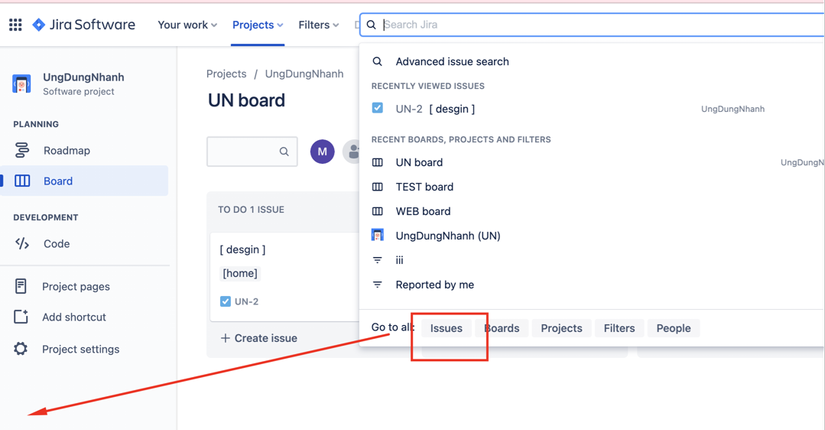Click the Jira Software logo
This screenshot has width=825, height=430.
pyautogui.click(x=84, y=25)
